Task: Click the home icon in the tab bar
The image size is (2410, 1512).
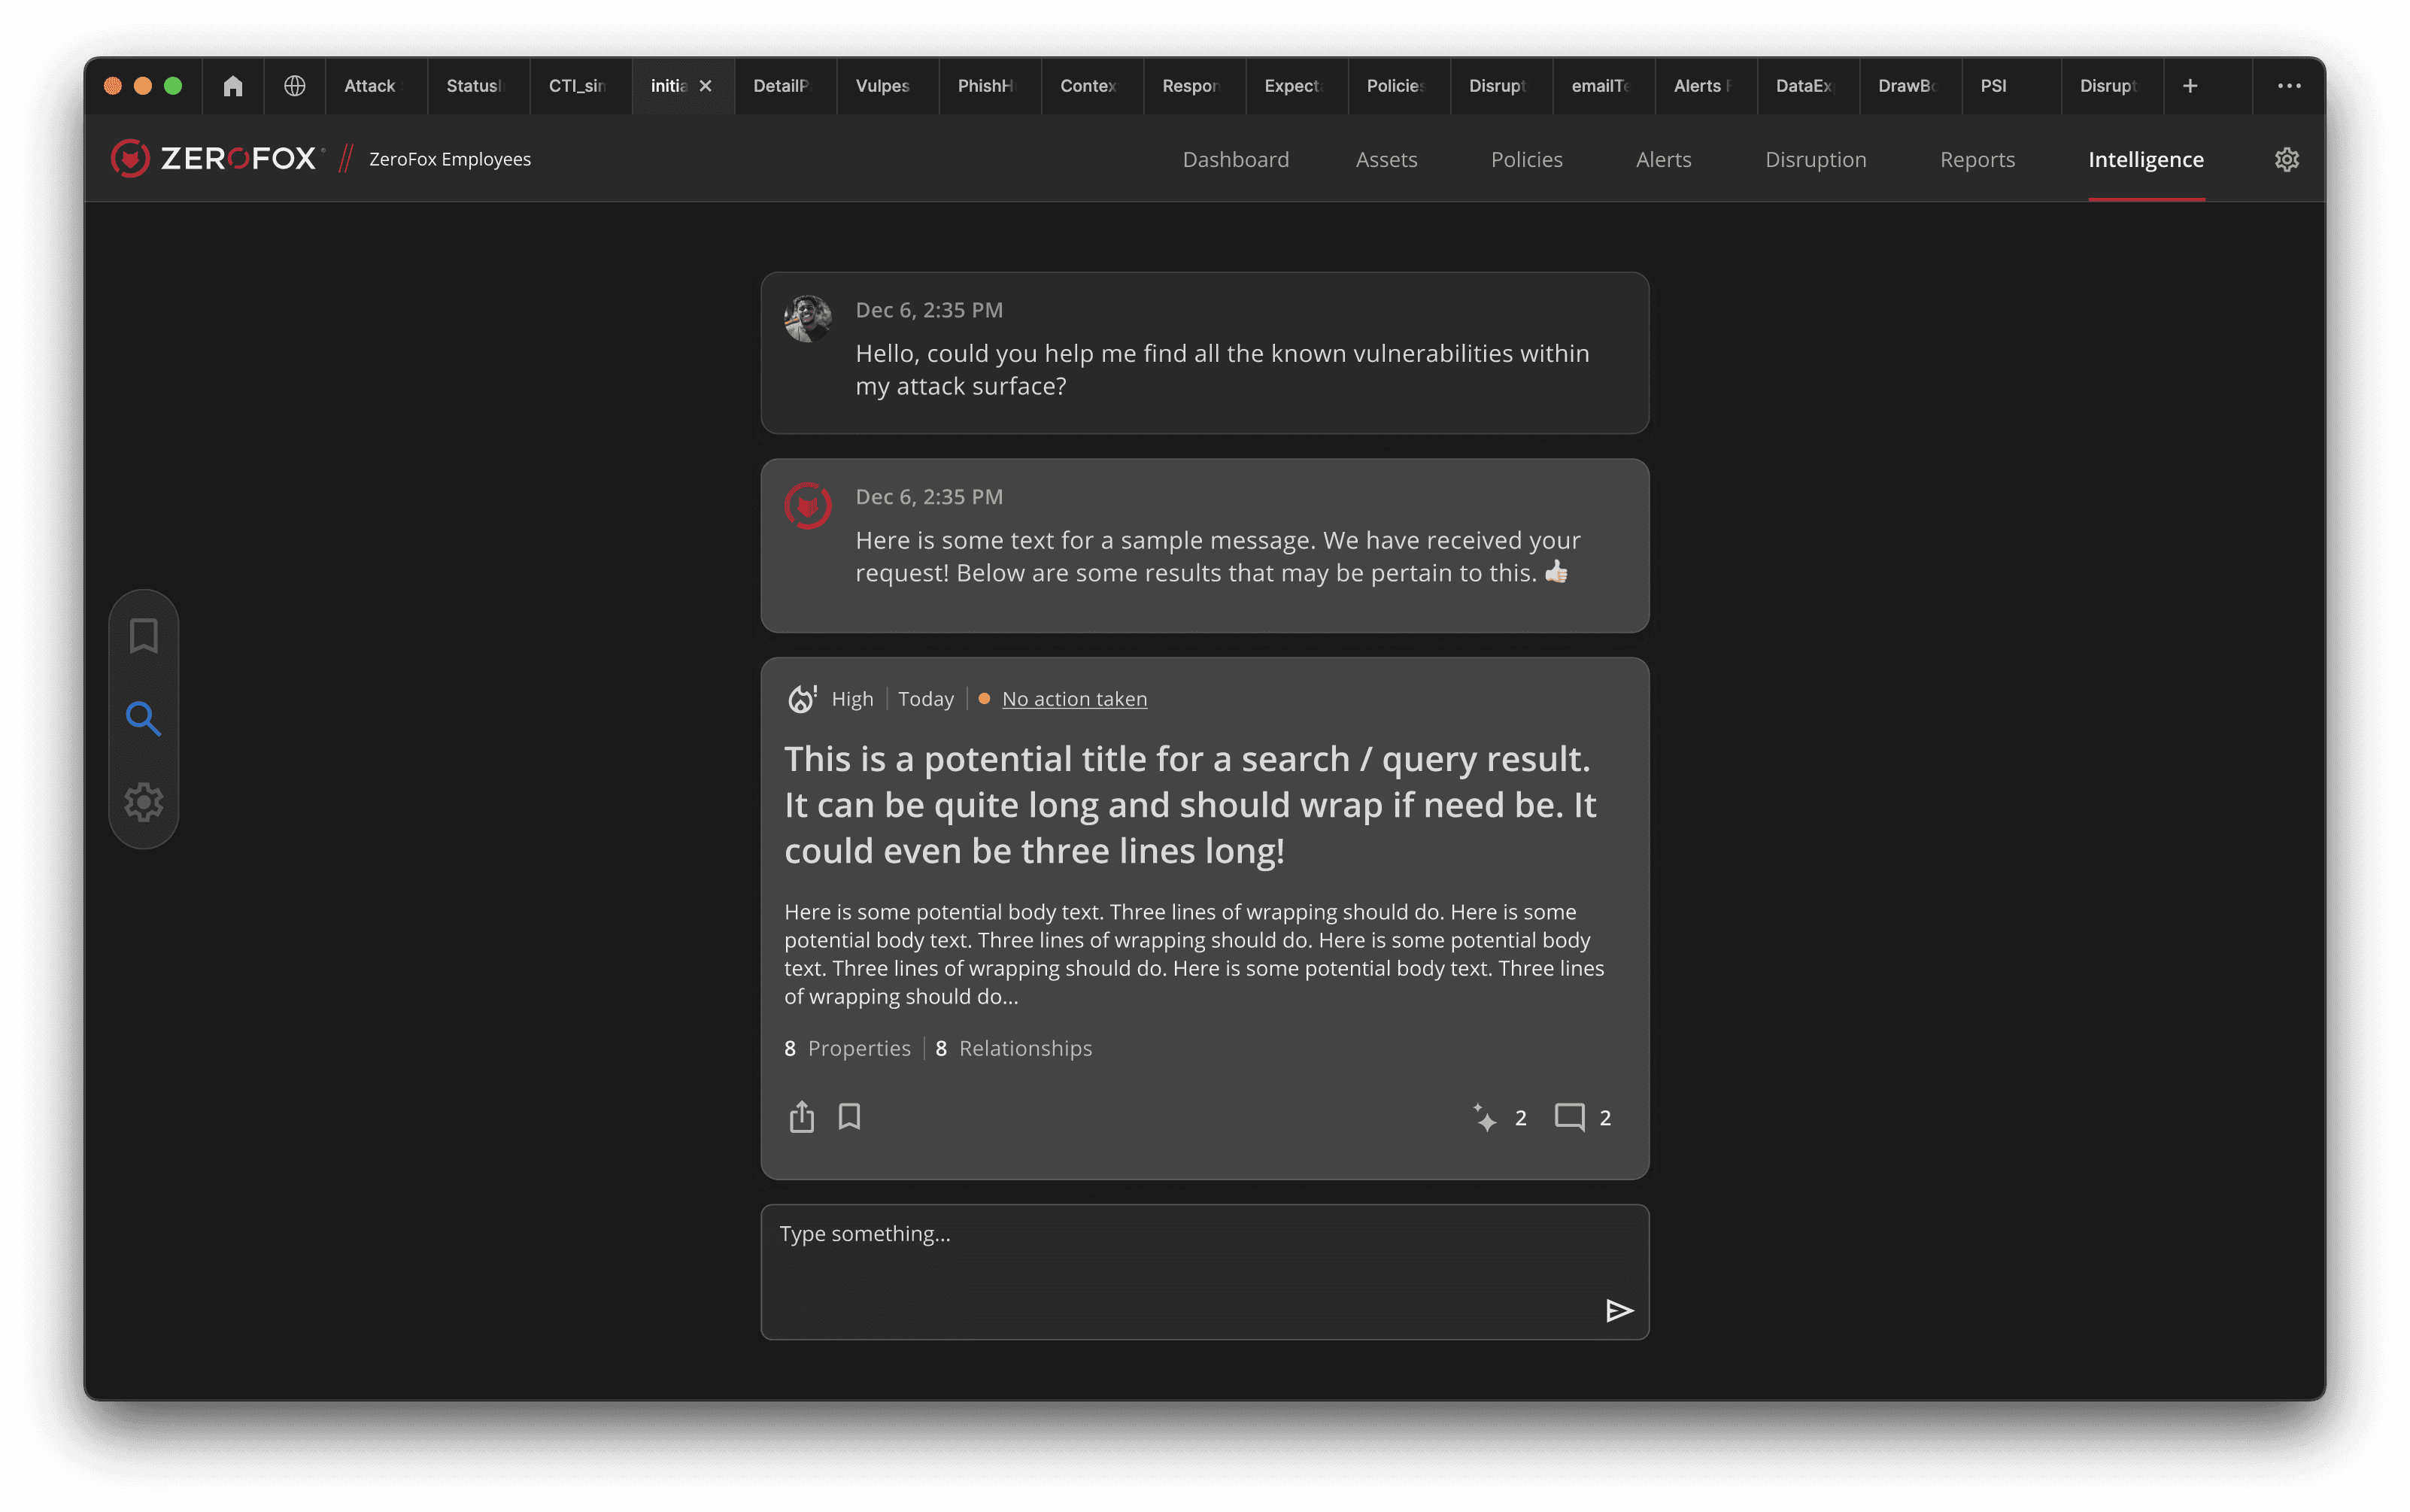Action: point(233,86)
